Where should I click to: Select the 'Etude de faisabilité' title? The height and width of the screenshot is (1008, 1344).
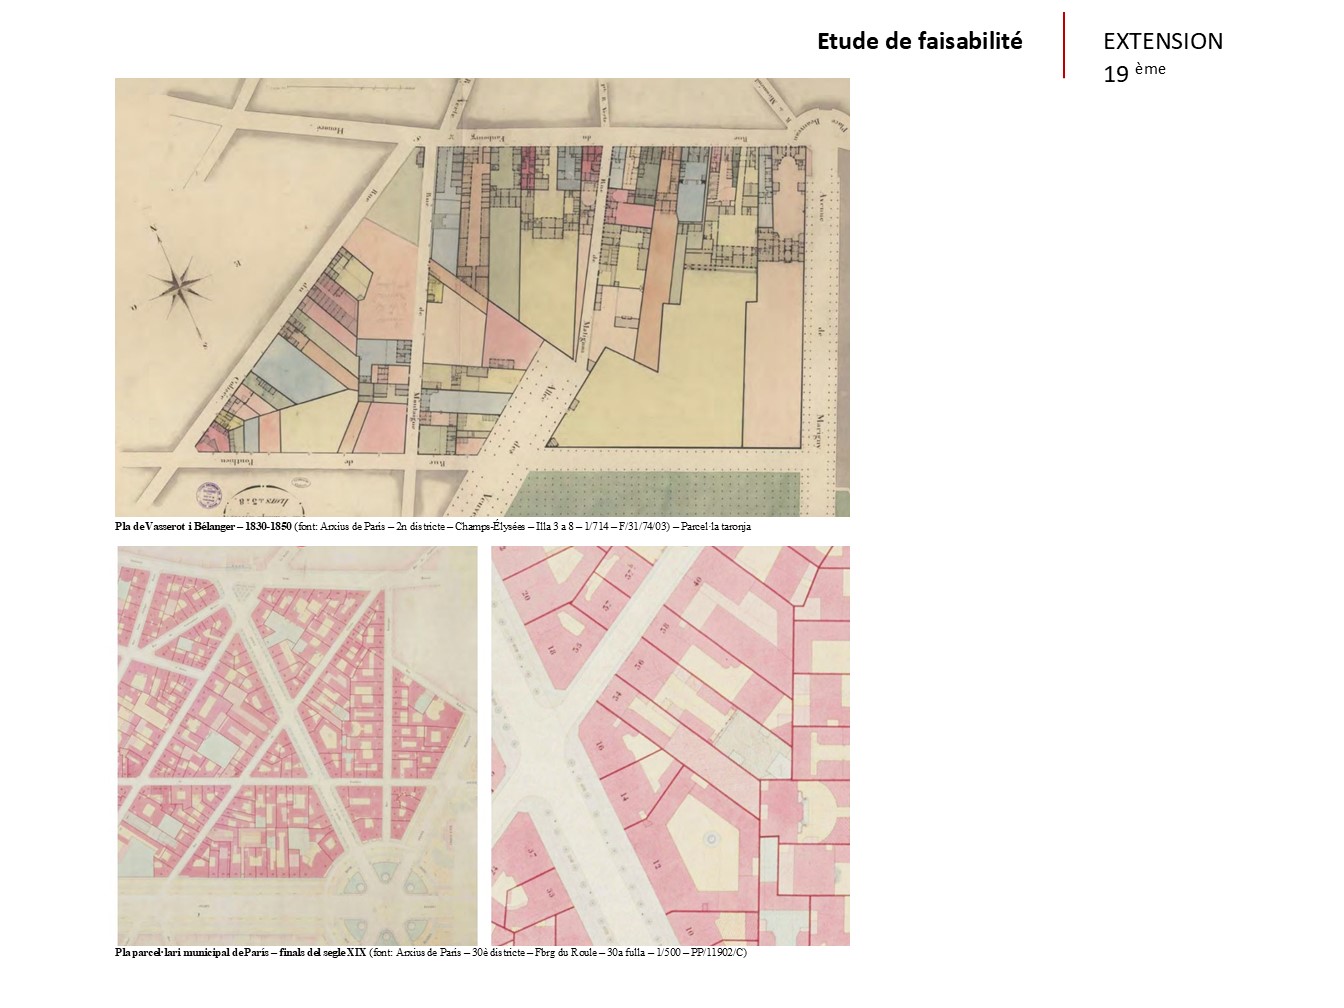(919, 41)
